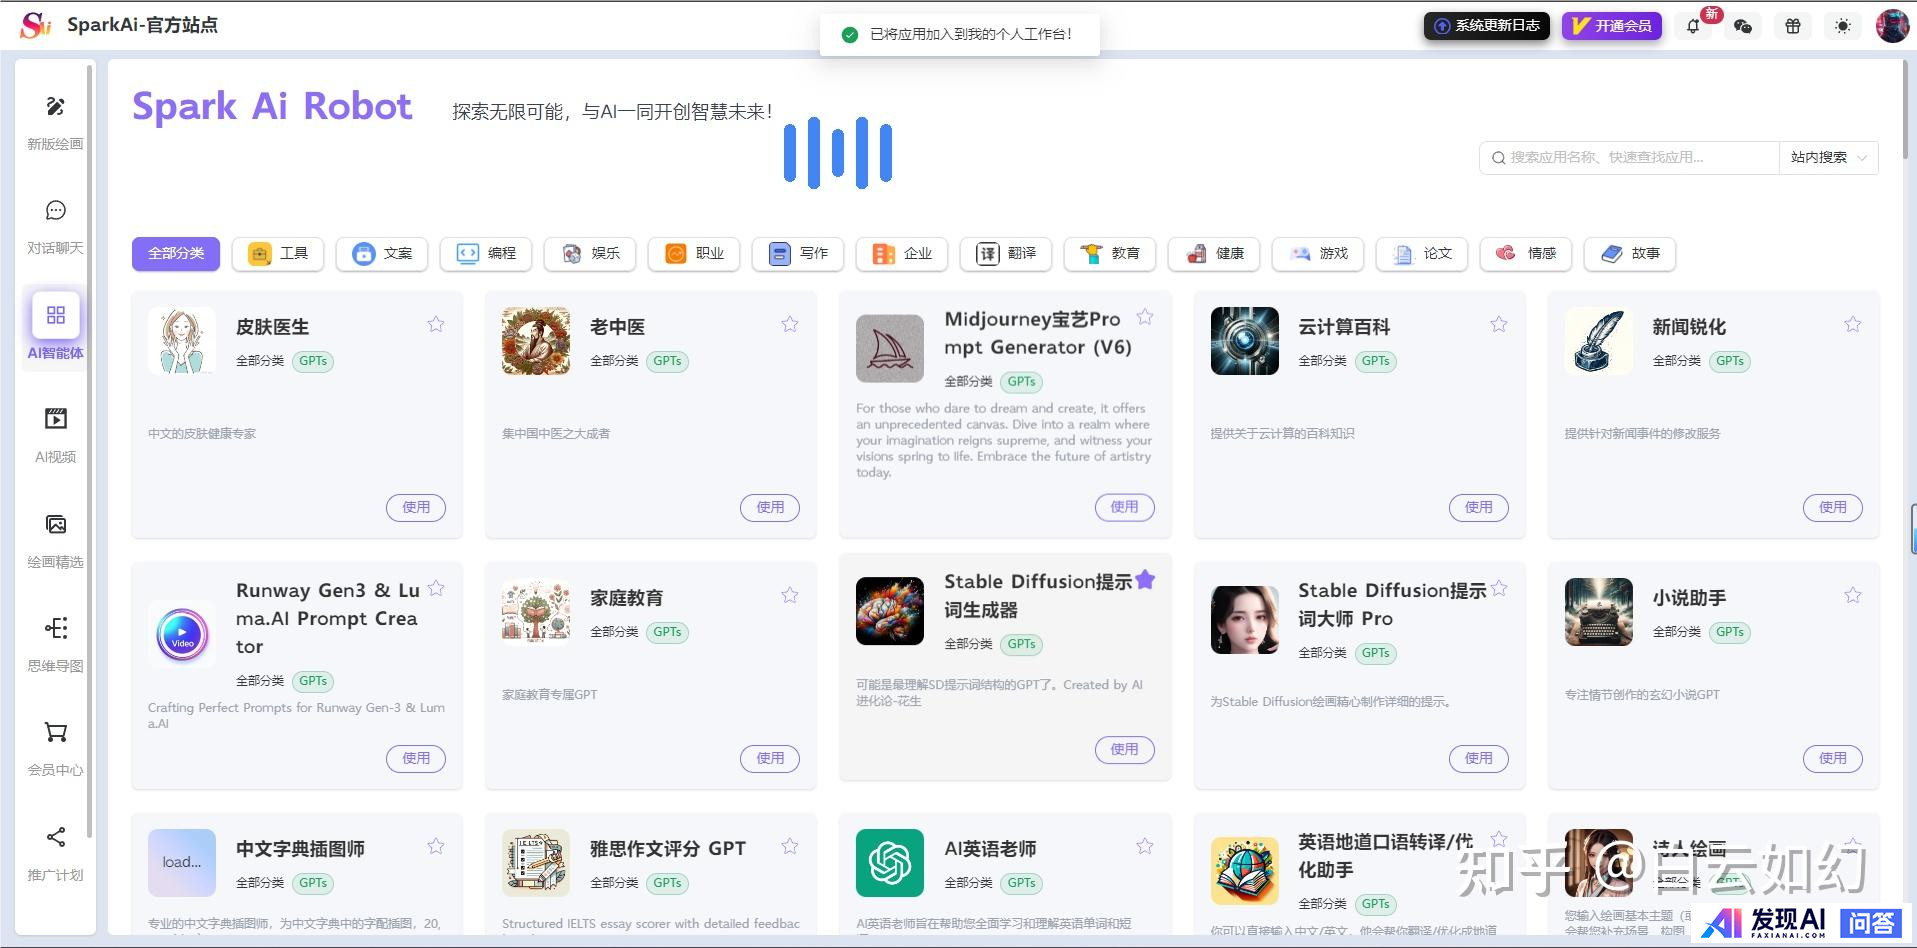Open the notification bell icon

click(1693, 26)
